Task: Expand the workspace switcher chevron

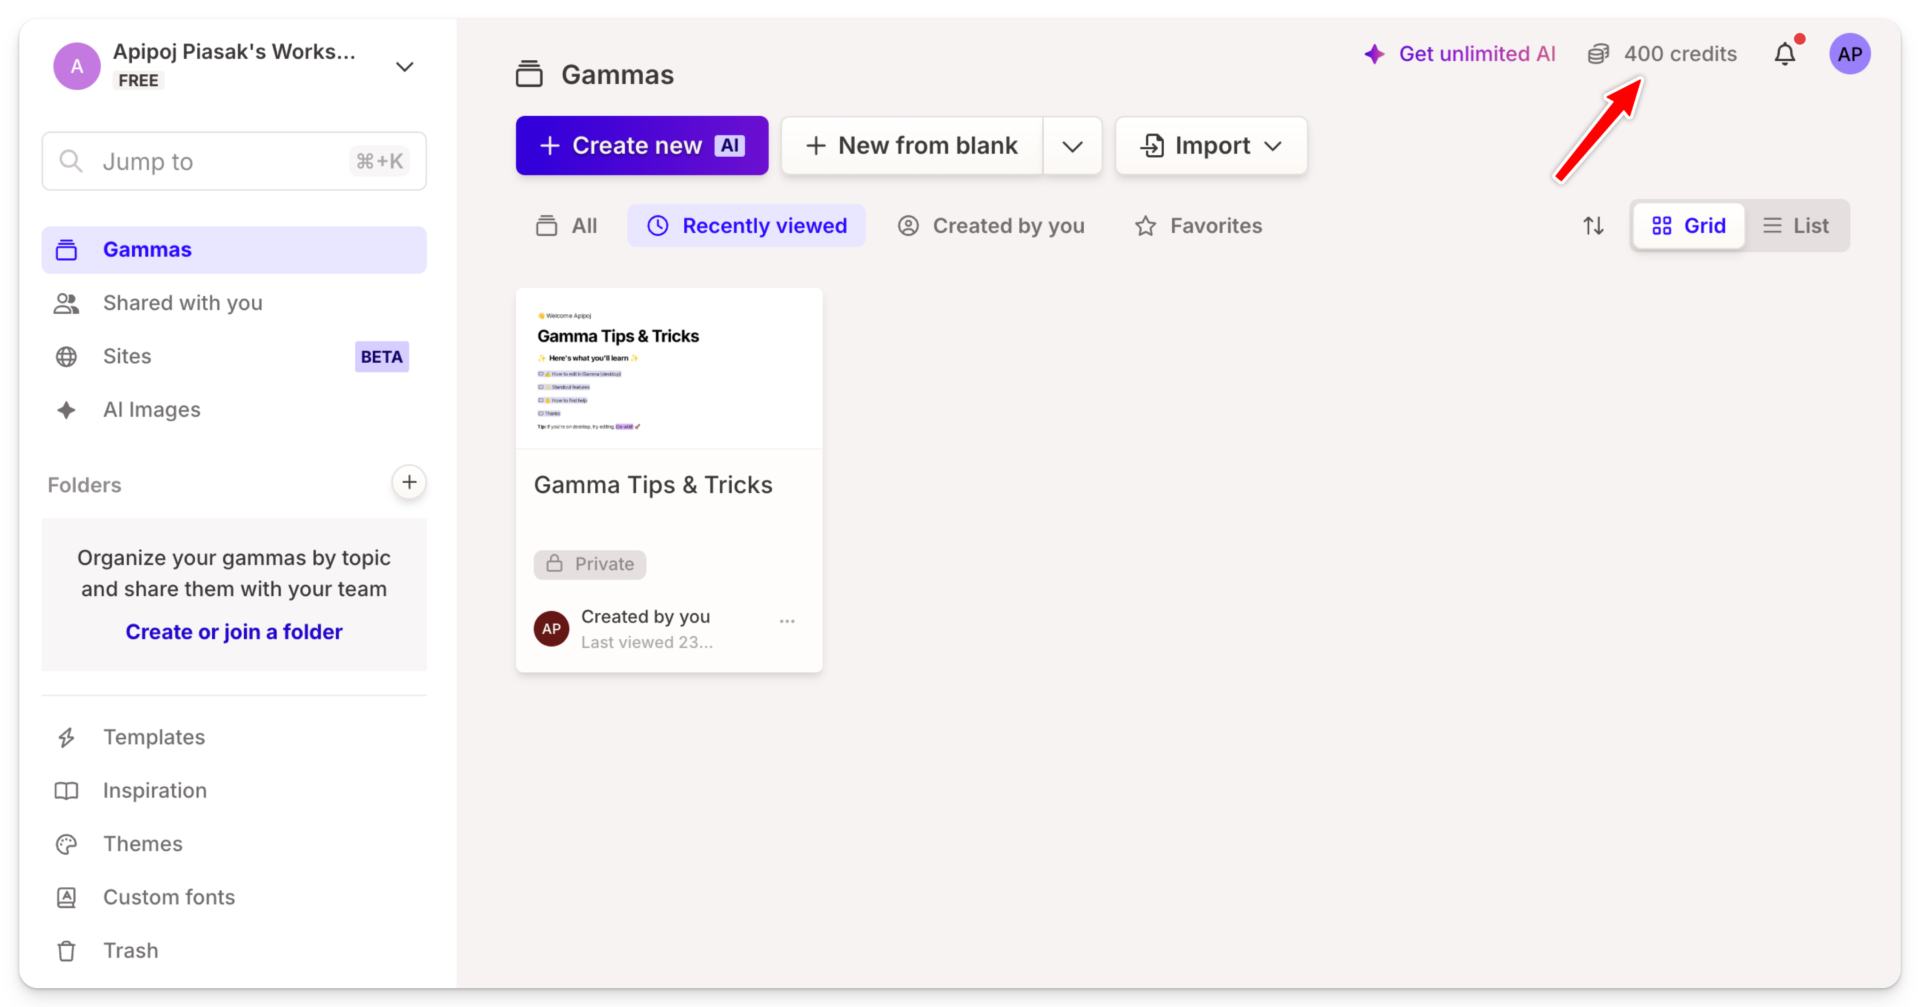Action: (x=405, y=66)
